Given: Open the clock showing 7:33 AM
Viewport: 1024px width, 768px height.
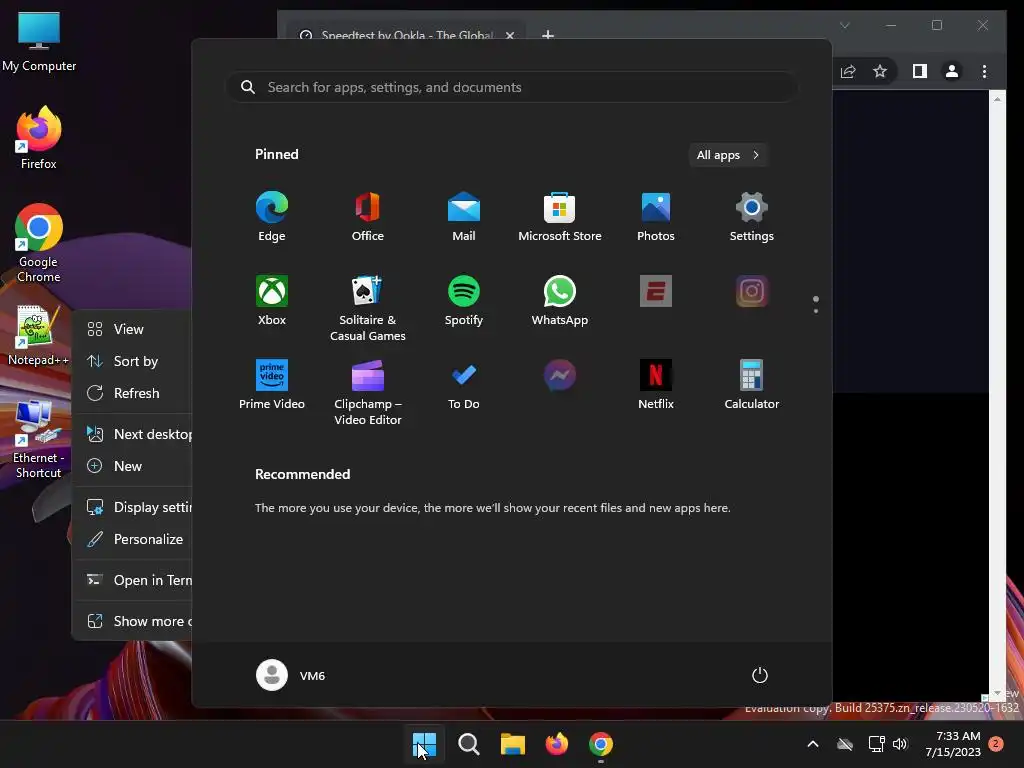Looking at the screenshot, I should pyautogui.click(x=953, y=744).
